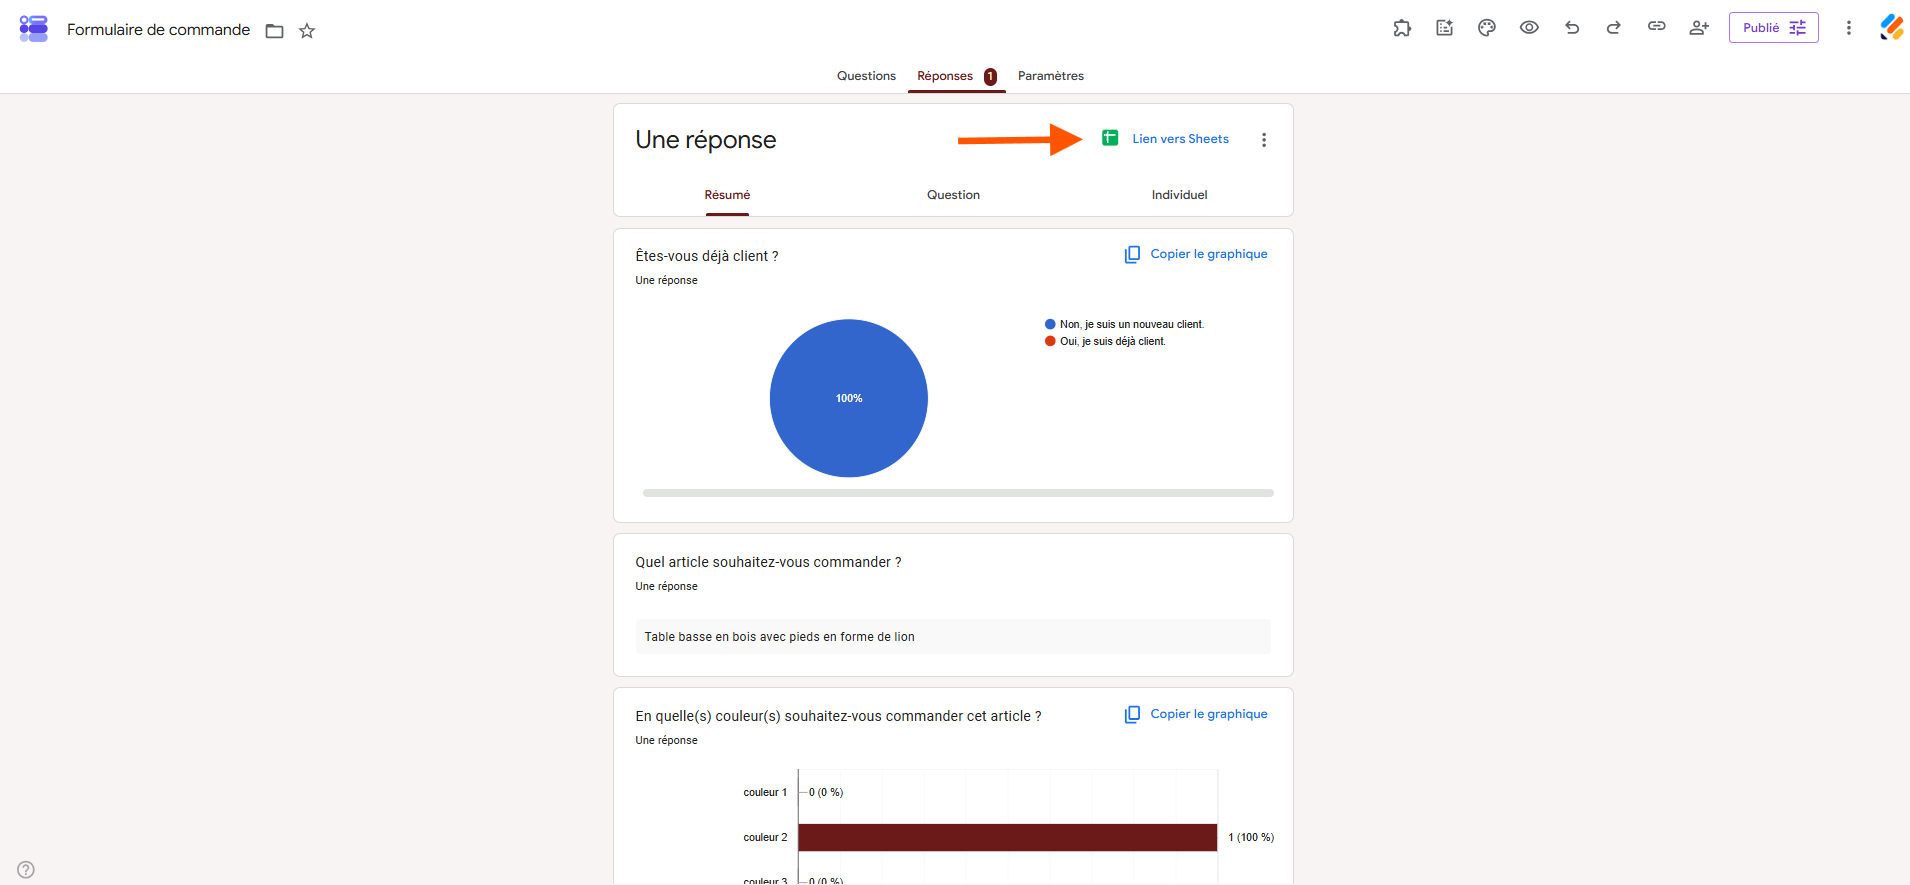Click the 1 (100 %) bar value label
The image size is (1910, 885).
pos(1251,837)
